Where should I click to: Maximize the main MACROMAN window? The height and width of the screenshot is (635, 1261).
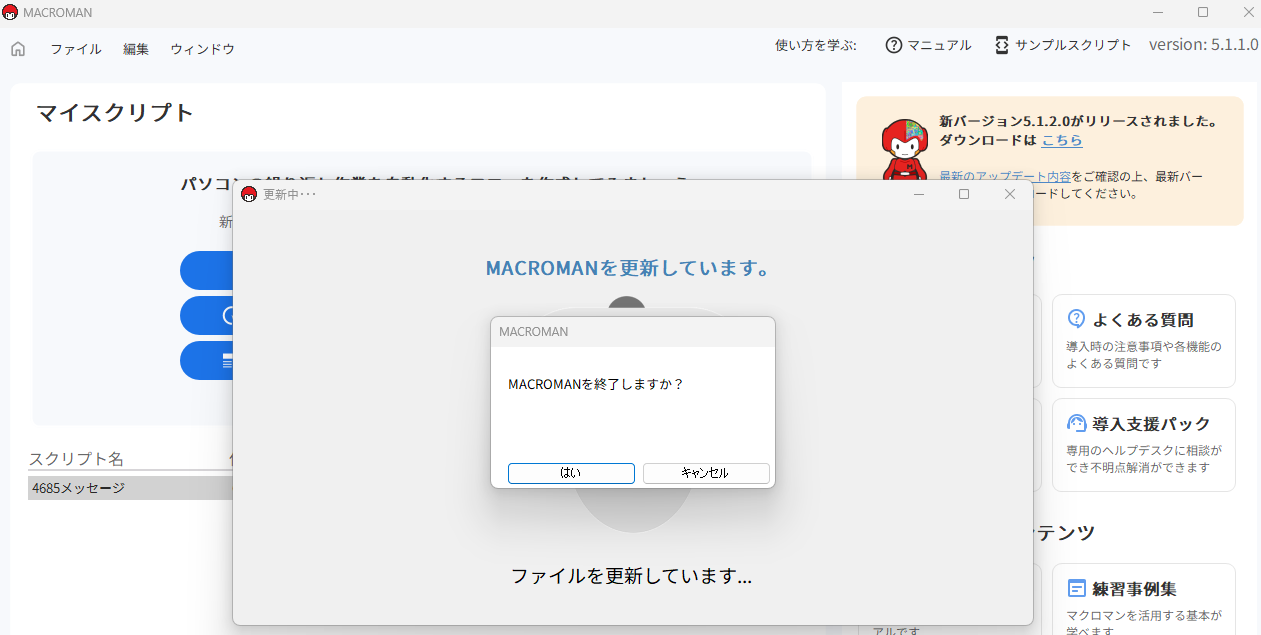coord(1203,12)
